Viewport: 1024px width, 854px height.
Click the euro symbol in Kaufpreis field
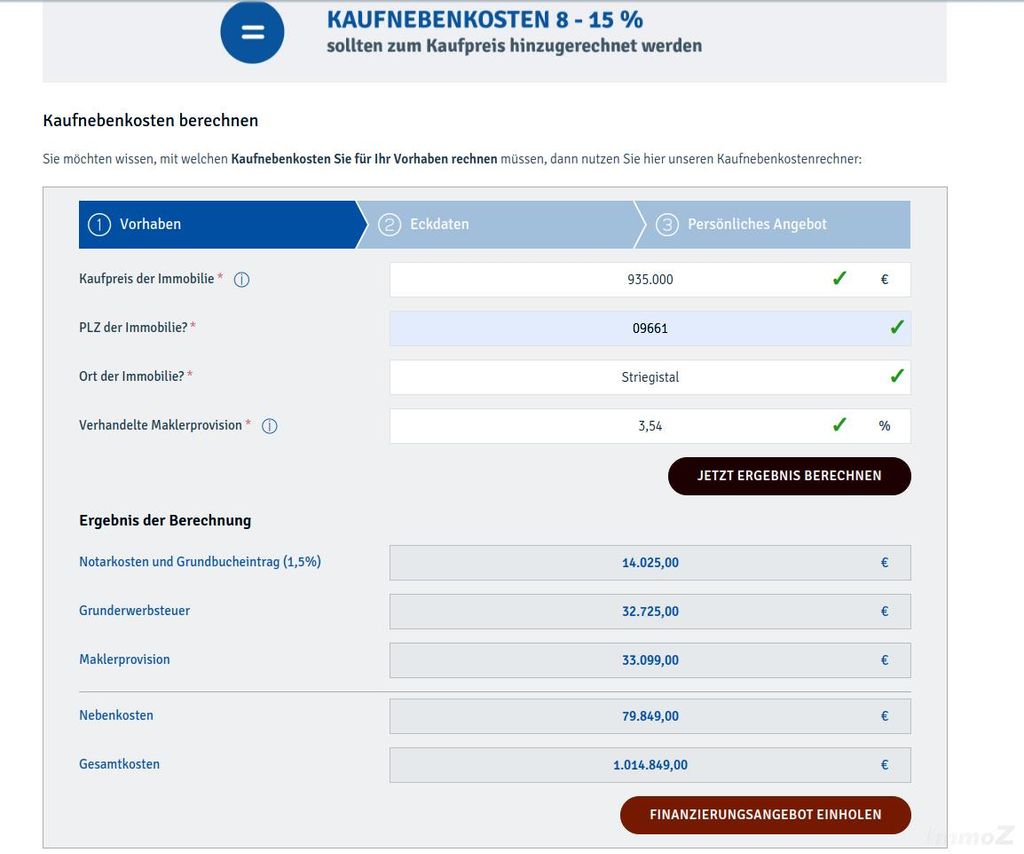885,279
